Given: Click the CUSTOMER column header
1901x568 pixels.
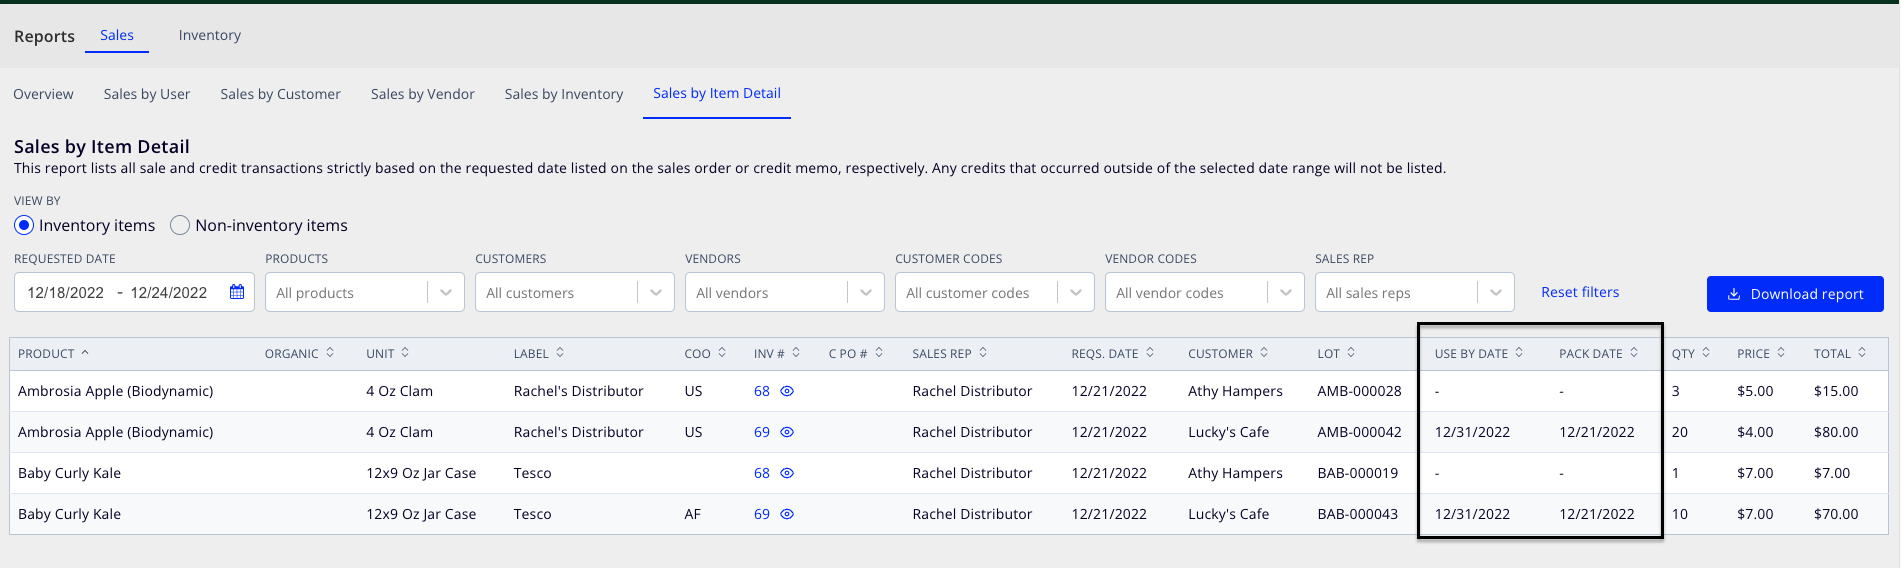Looking at the screenshot, I should click(x=1220, y=354).
